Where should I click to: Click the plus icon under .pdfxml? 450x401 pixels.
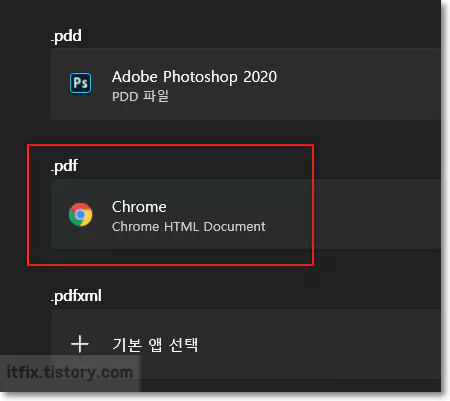pyautogui.click(x=80, y=344)
